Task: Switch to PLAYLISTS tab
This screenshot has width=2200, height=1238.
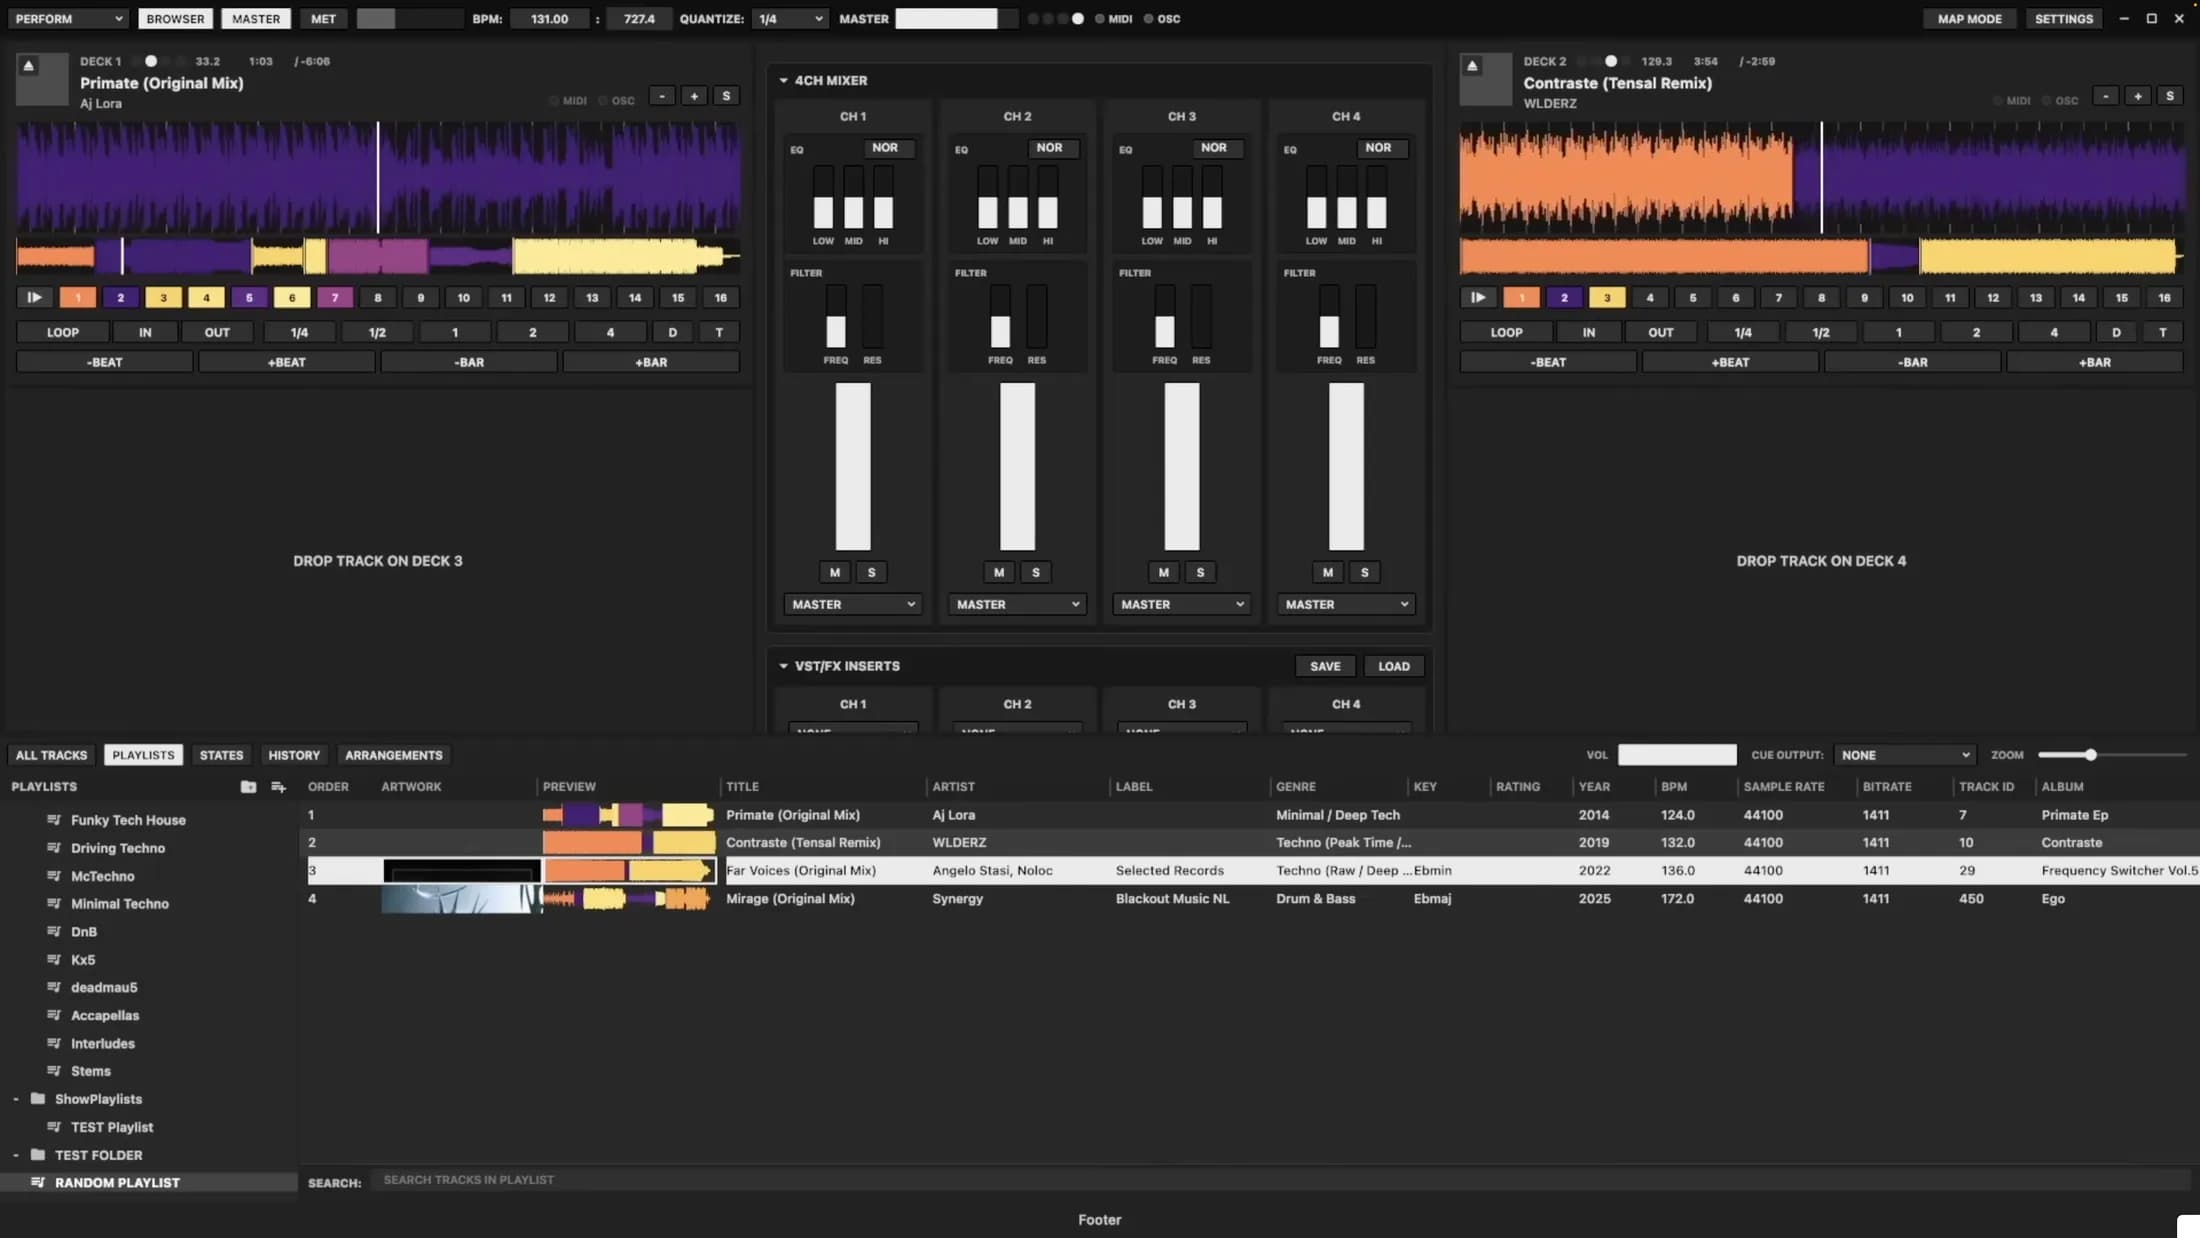Action: [143, 755]
